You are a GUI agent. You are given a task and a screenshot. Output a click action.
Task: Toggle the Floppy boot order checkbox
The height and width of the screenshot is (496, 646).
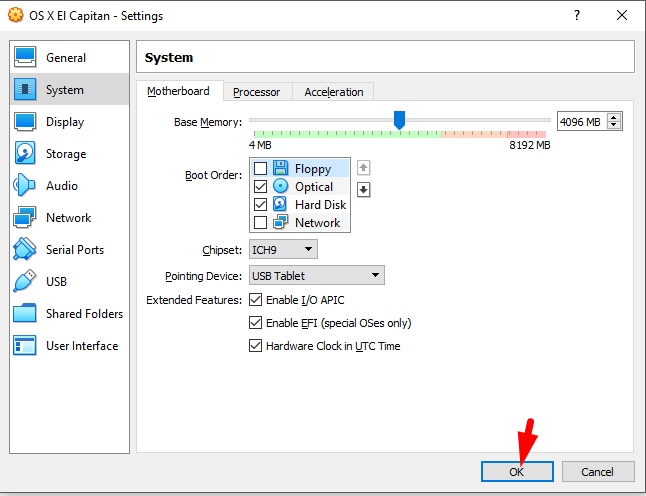(261, 169)
